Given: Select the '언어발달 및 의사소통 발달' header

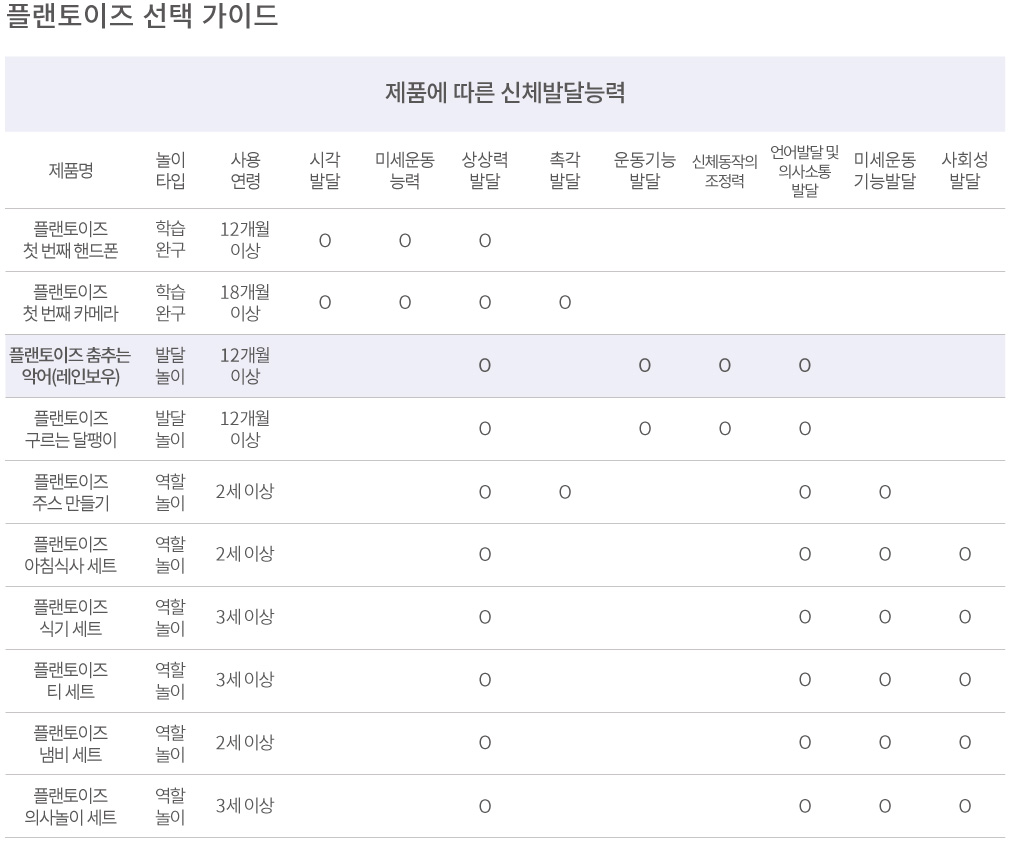Looking at the screenshot, I should click(805, 171).
